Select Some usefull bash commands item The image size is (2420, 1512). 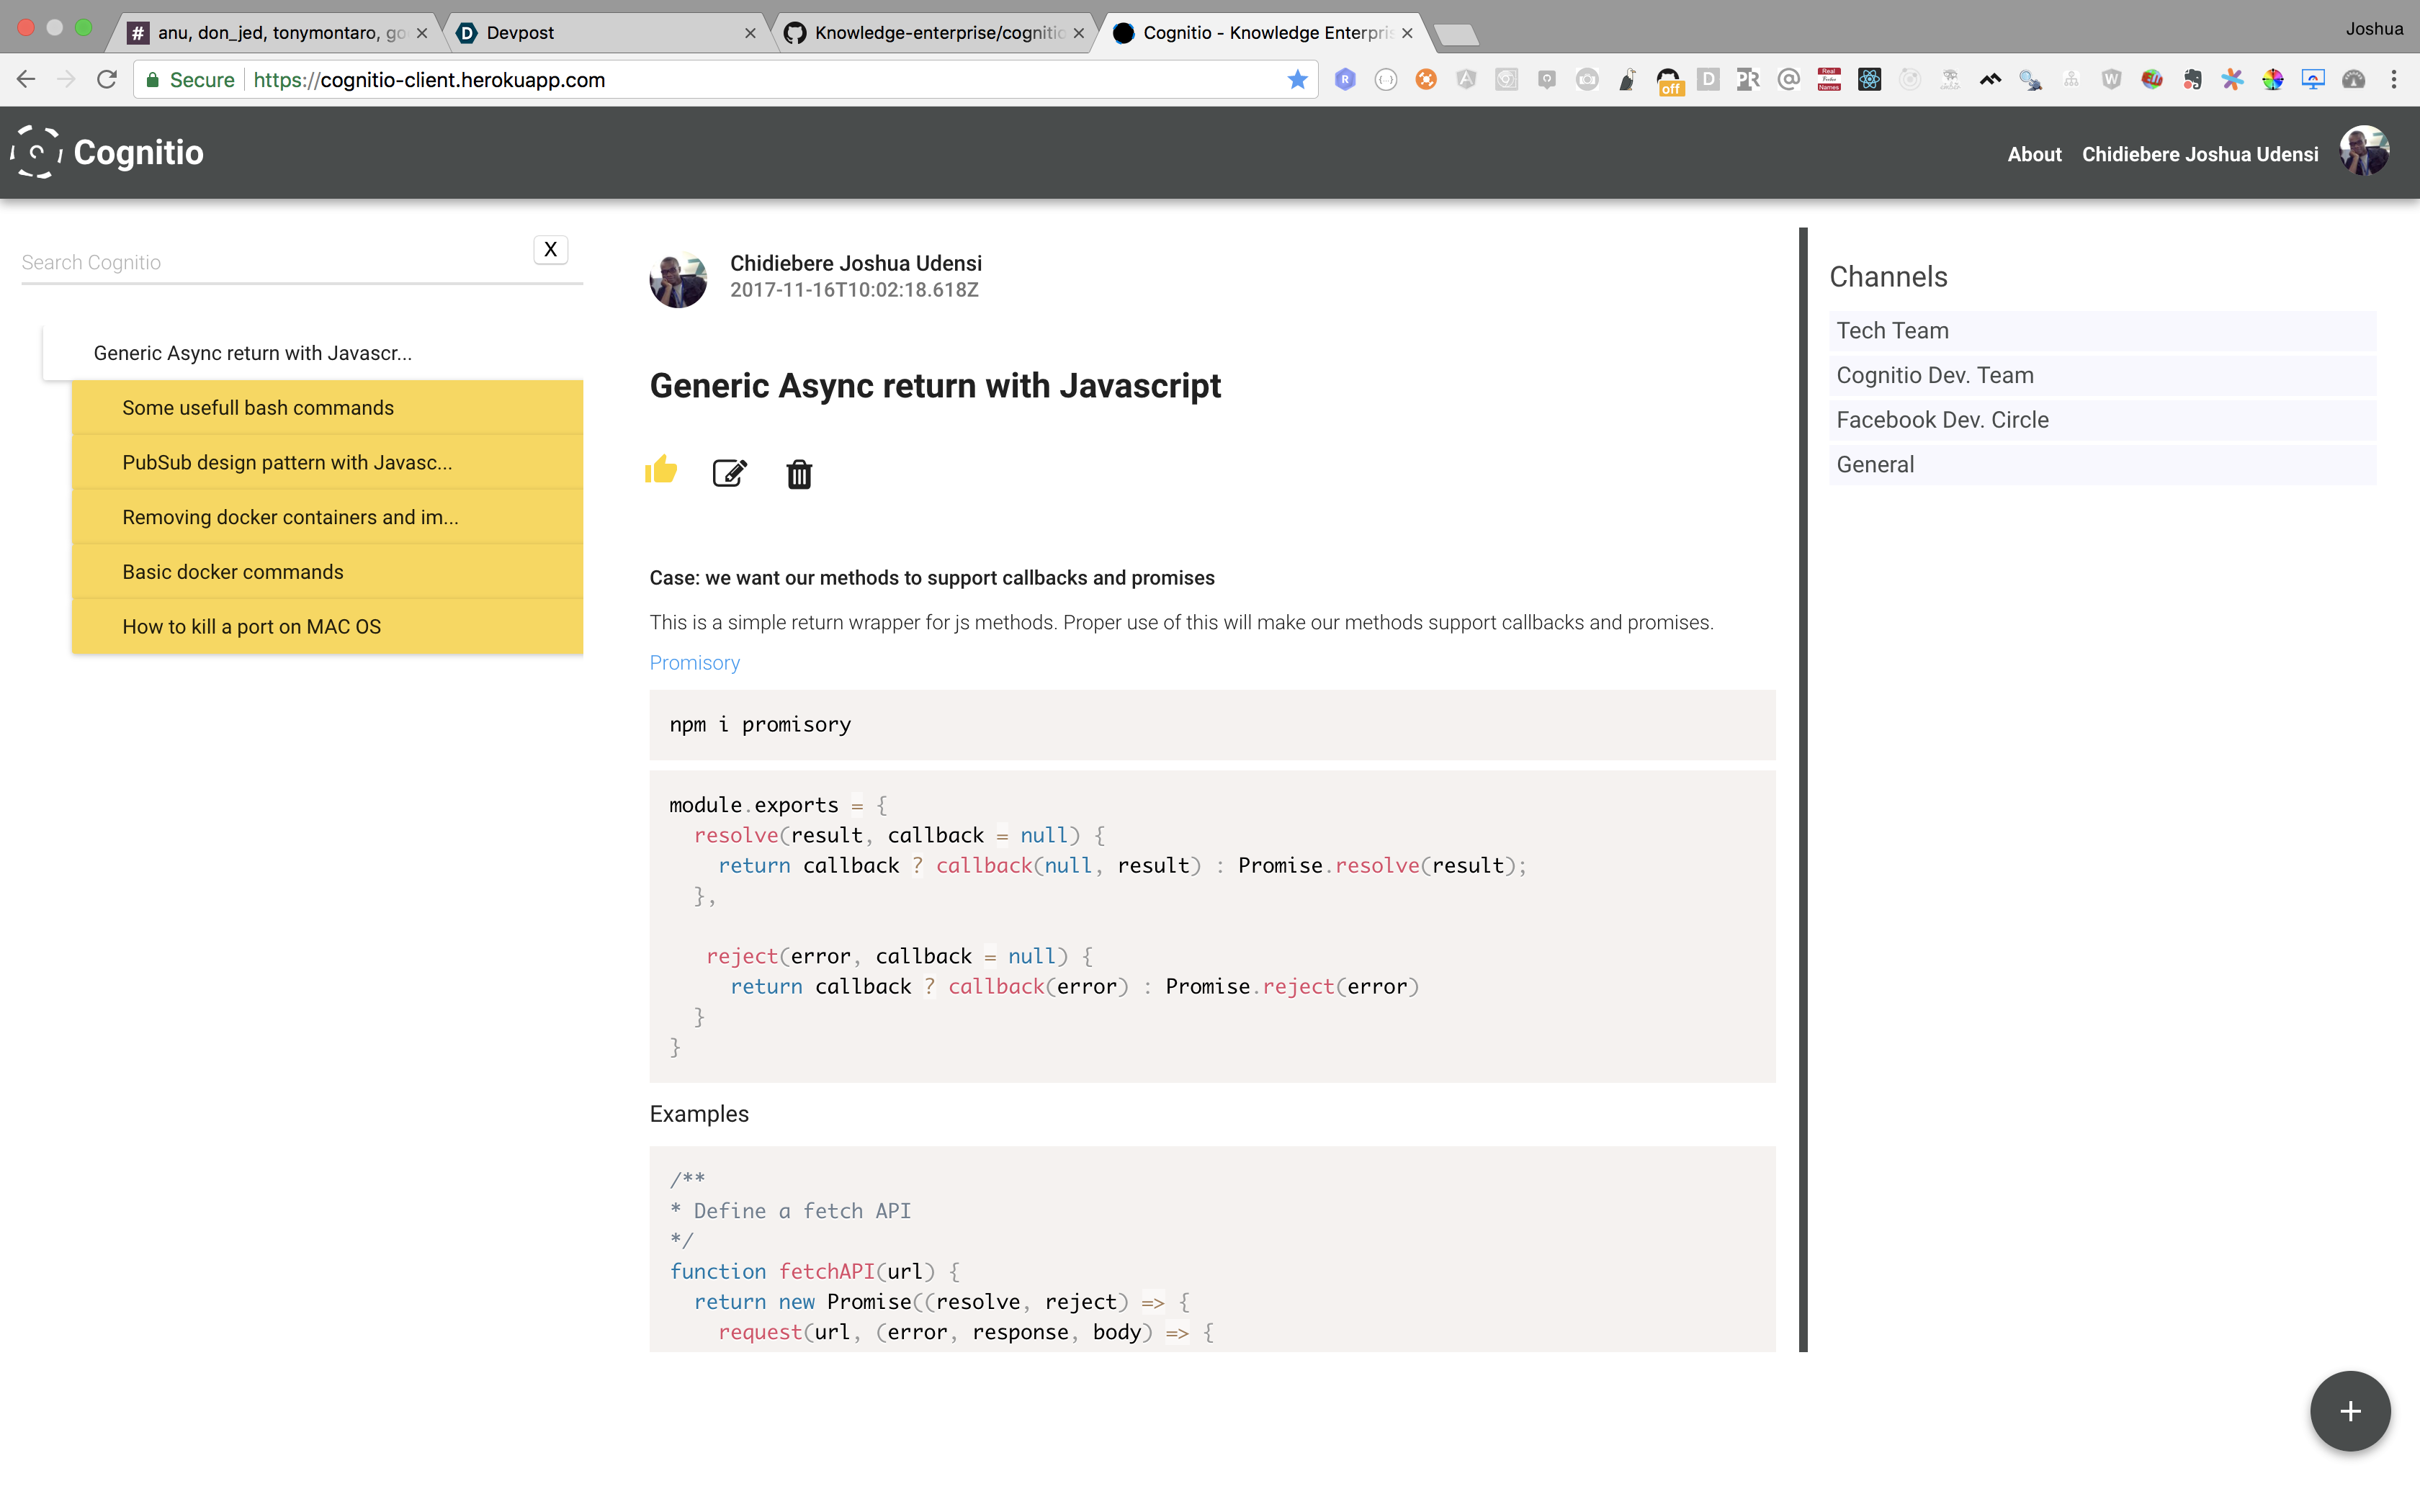point(258,408)
